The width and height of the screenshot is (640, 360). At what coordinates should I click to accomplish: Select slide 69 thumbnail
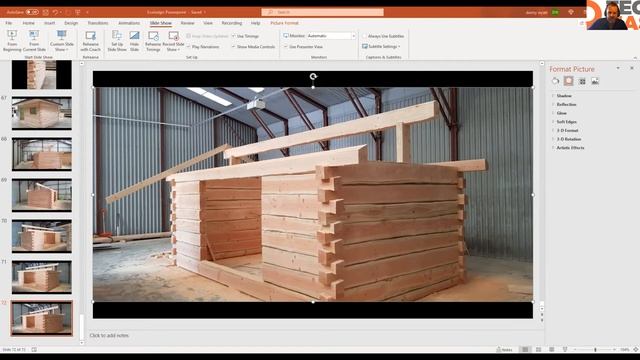pos(42,195)
